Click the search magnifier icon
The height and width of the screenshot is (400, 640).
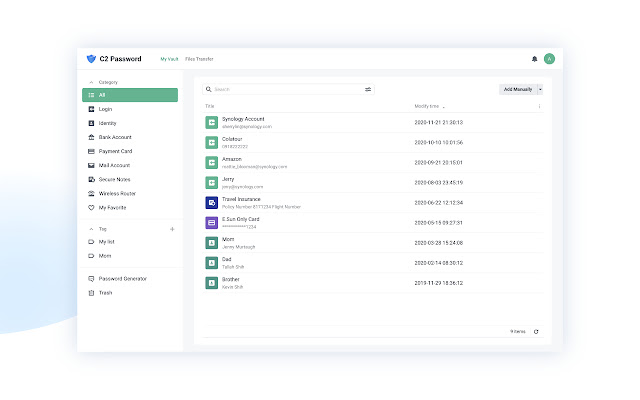click(x=209, y=89)
